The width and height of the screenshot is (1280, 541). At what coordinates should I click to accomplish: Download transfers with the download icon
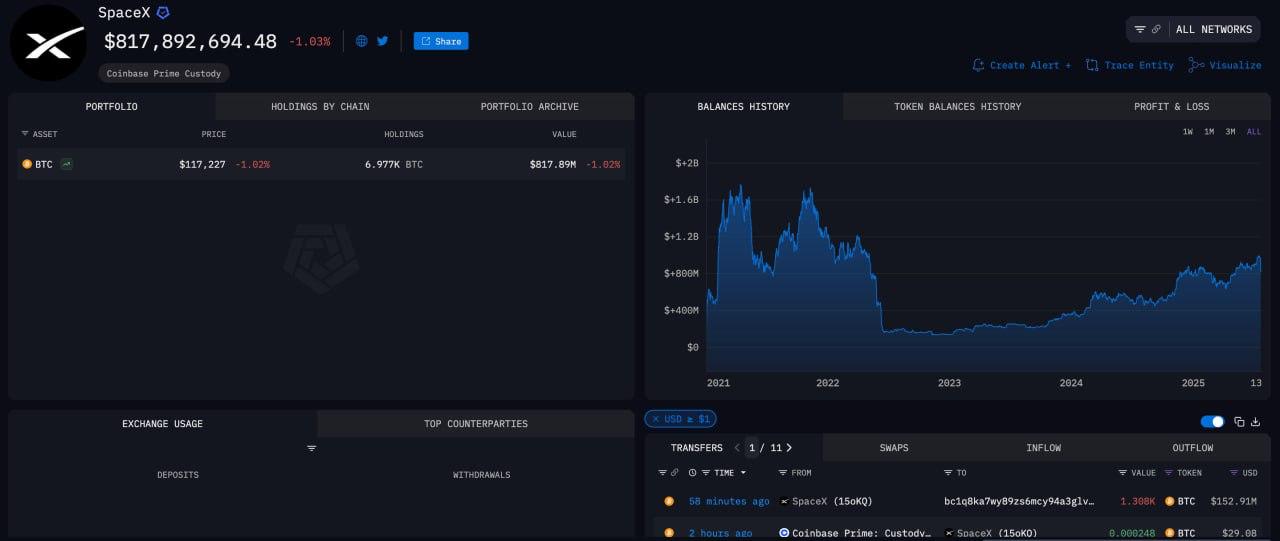coord(1256,422)
